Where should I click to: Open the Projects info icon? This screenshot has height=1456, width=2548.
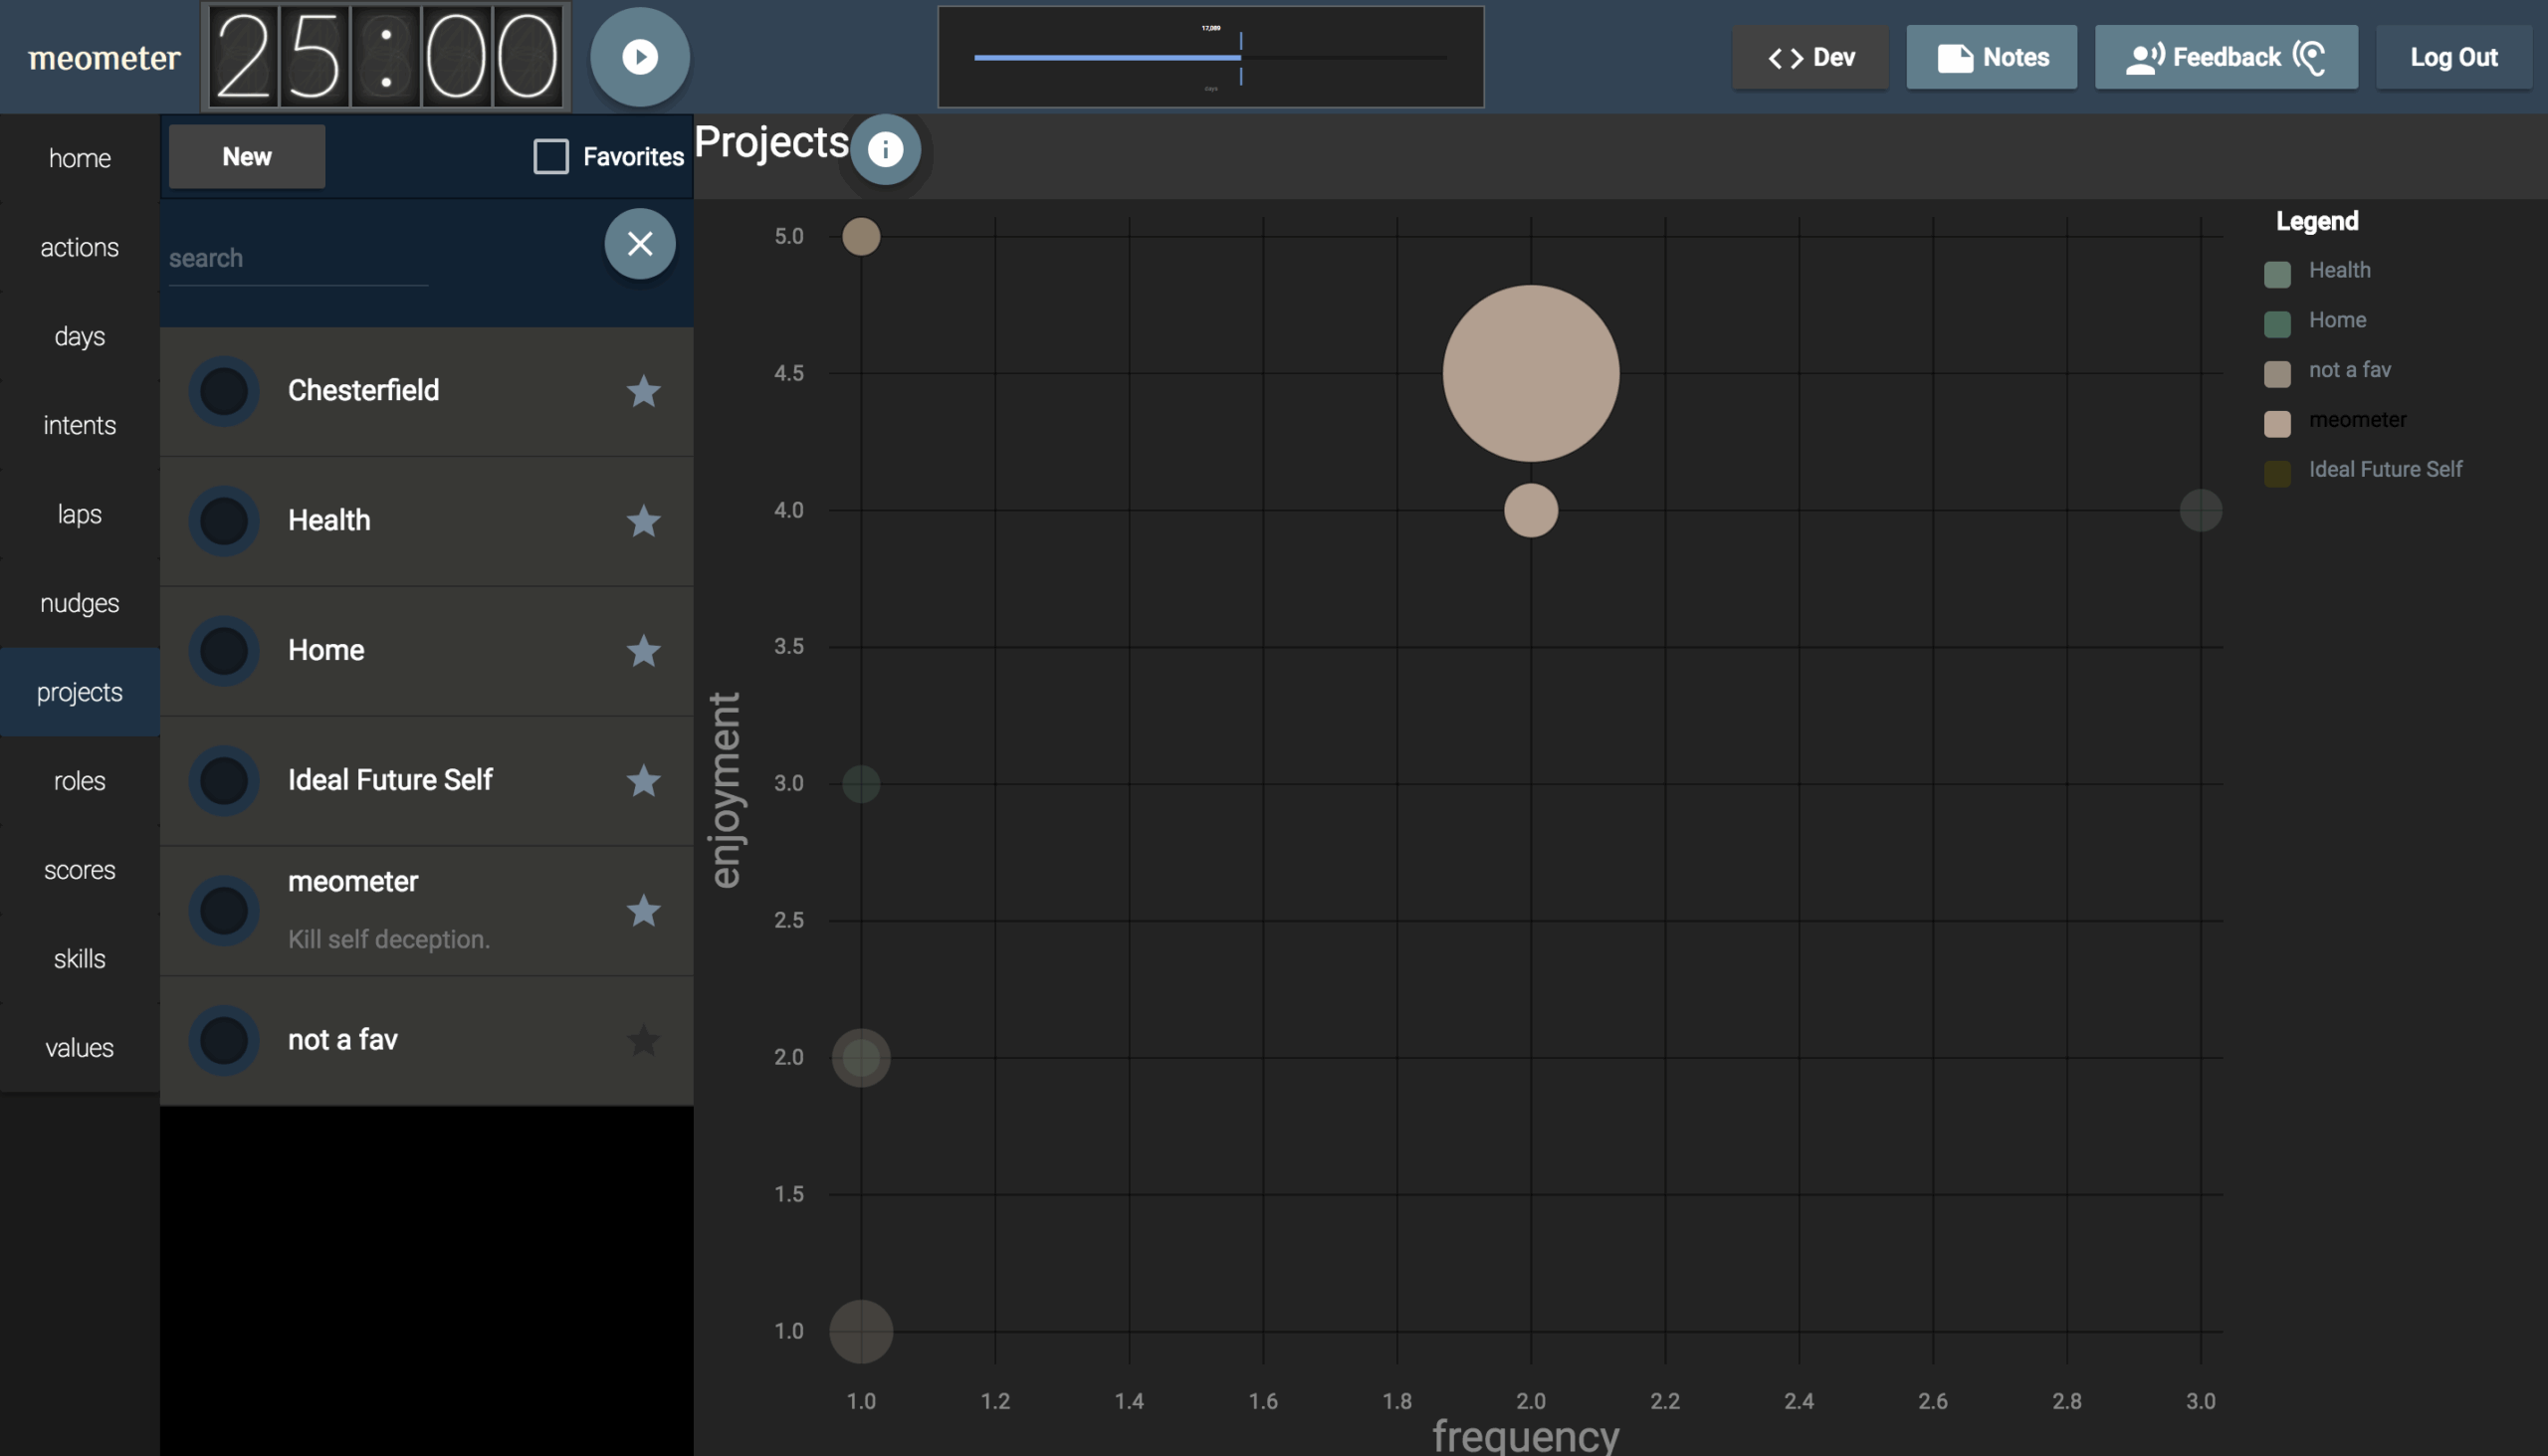(x=885, y=150)
